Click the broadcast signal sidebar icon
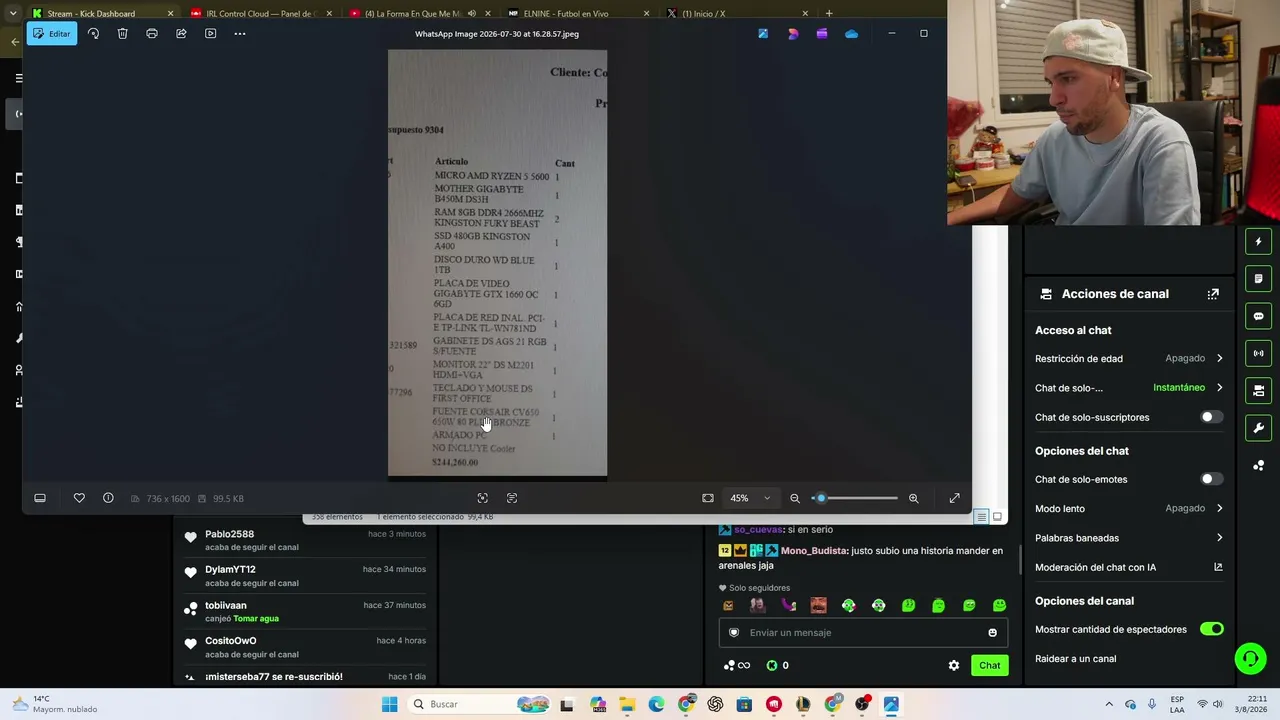This screenshot has width=1280, height=720. [1258, 353]
